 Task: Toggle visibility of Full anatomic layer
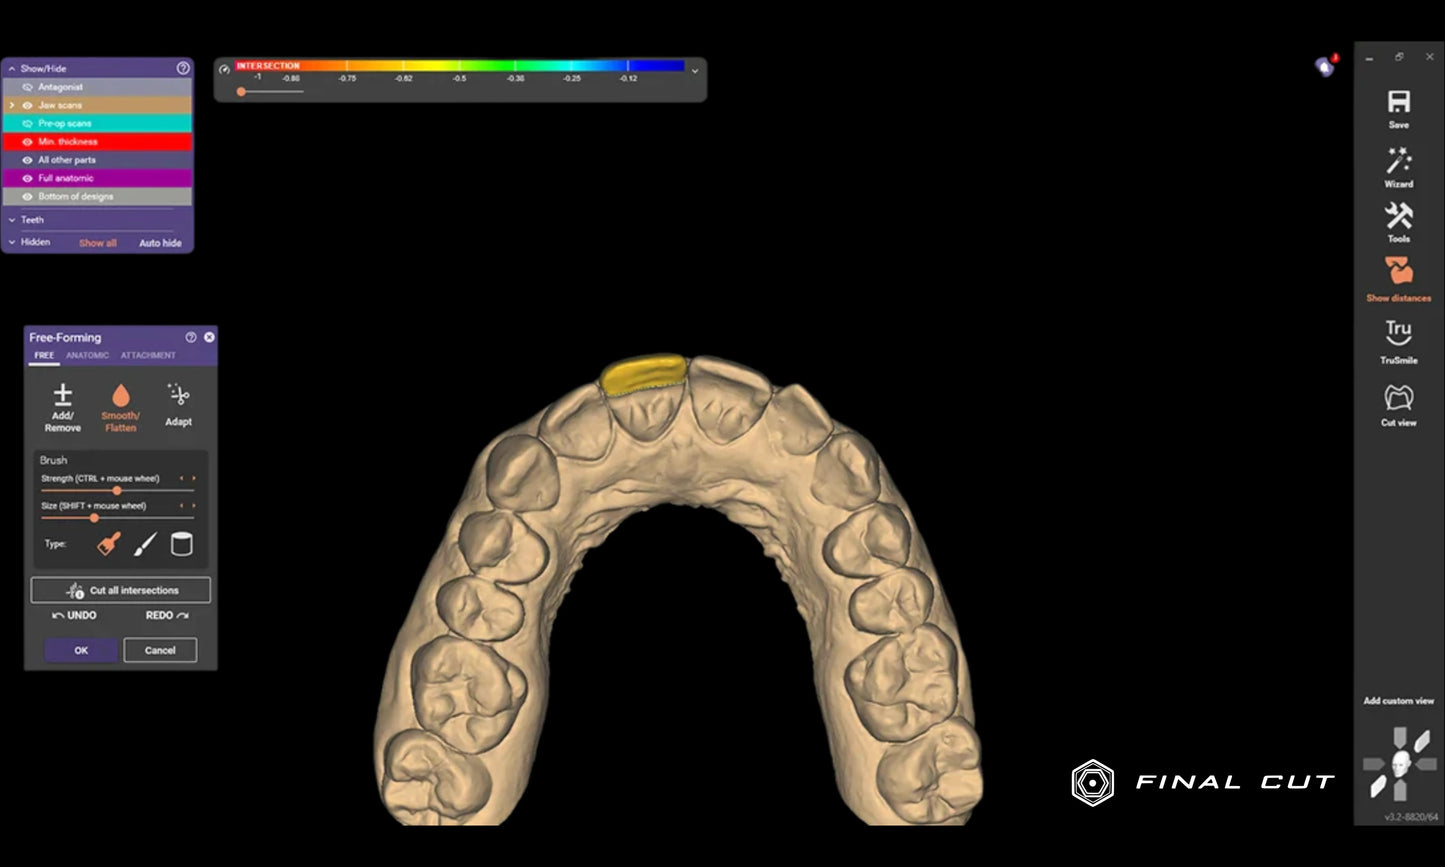[x=28, y=178]
